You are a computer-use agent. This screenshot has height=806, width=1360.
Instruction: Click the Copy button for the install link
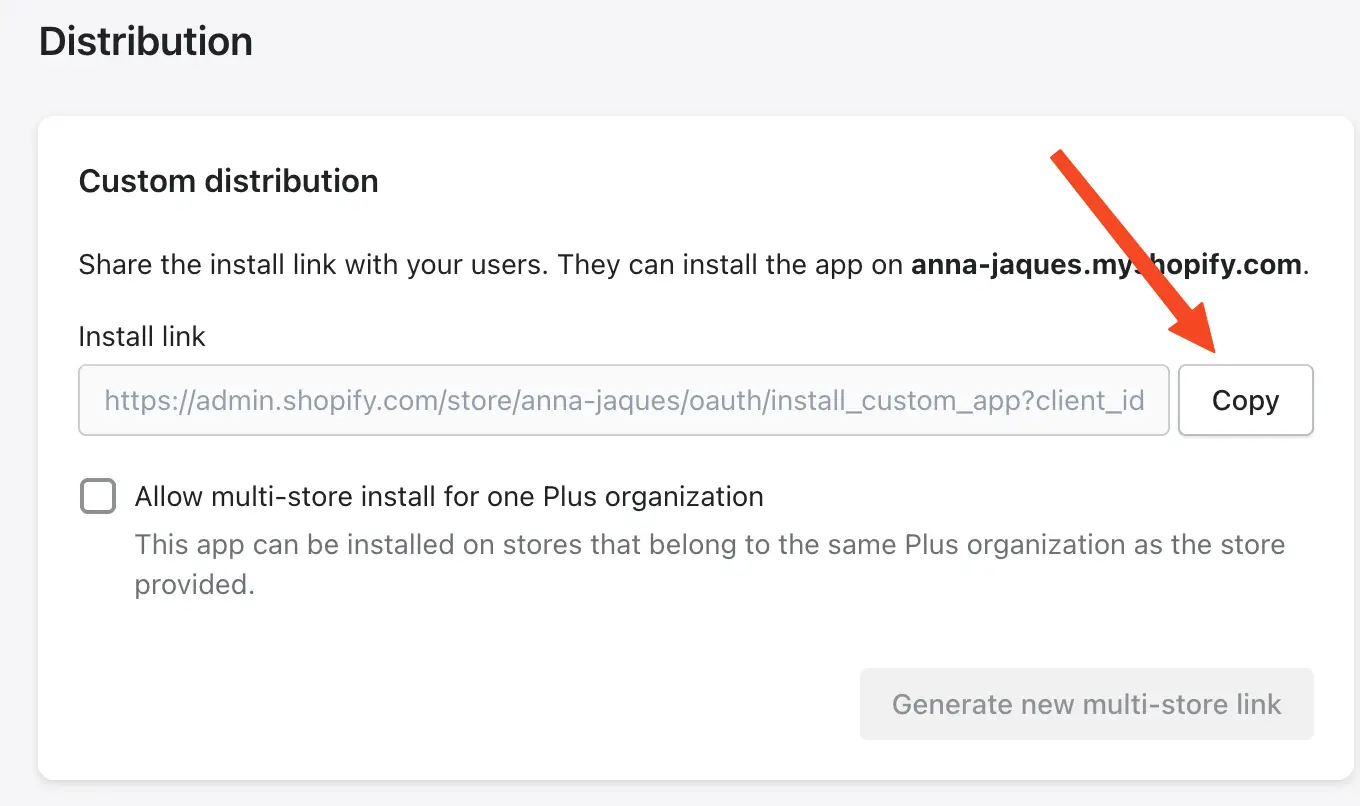tap(1245, 400)
